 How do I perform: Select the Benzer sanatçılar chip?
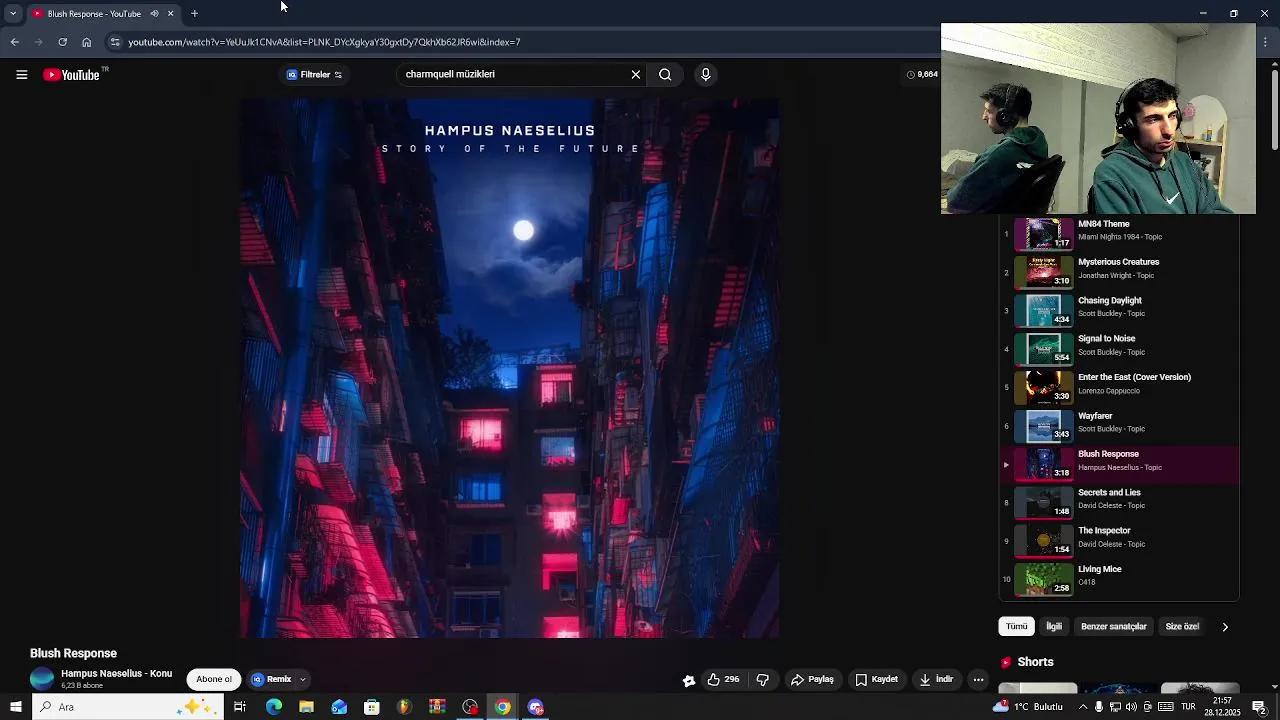click(x=1113, y=627)
